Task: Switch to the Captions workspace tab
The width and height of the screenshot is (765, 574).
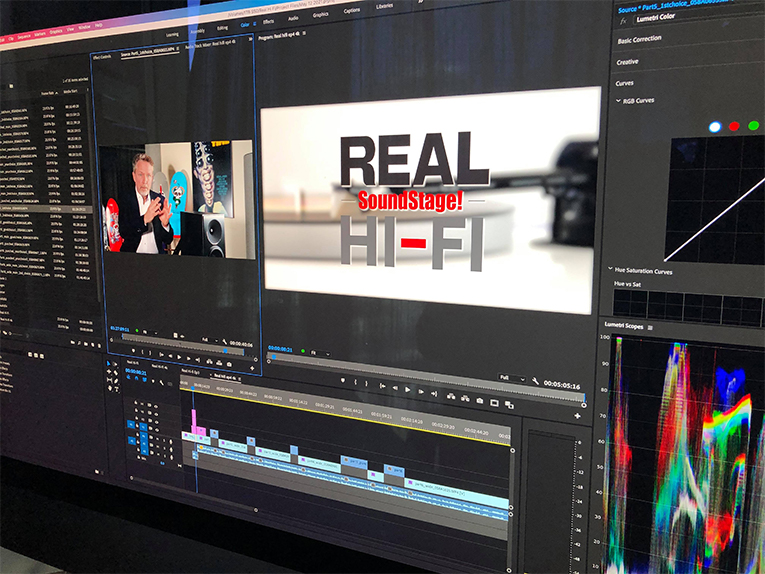Action: click(x=351, y=10)
